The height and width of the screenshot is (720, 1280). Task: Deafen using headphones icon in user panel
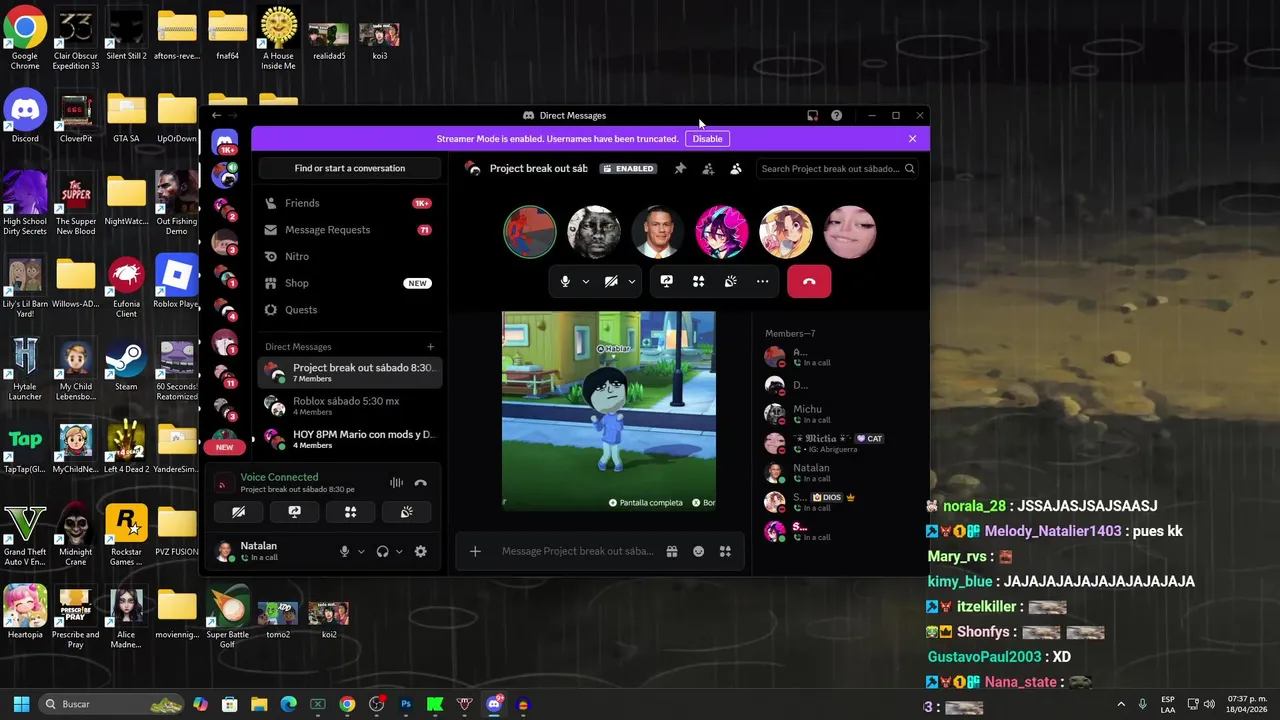pyautogui.click(x=382, y=551)
